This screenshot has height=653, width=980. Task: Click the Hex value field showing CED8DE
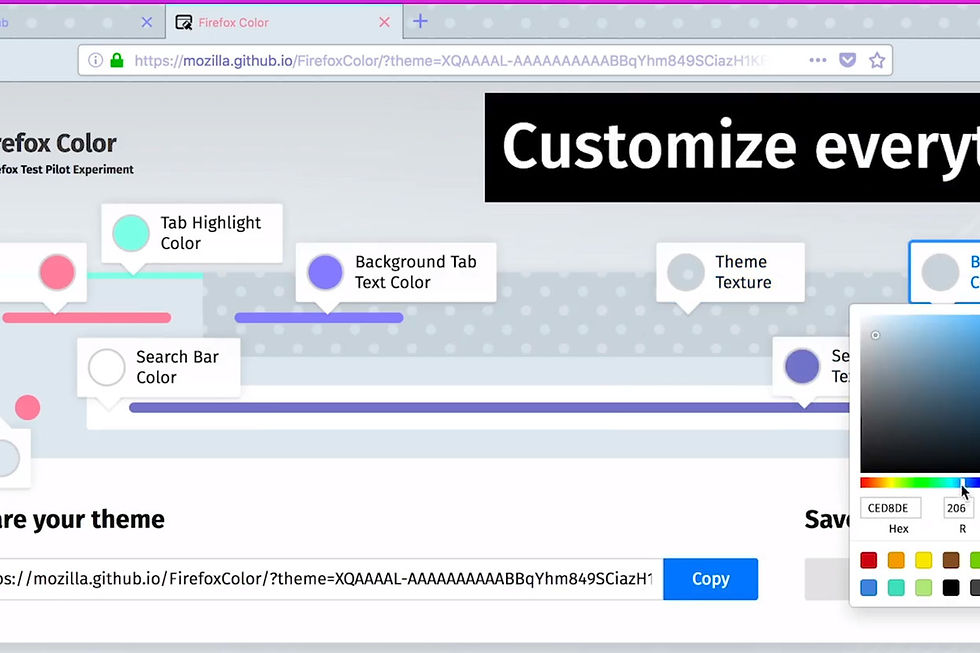point(890,507)
